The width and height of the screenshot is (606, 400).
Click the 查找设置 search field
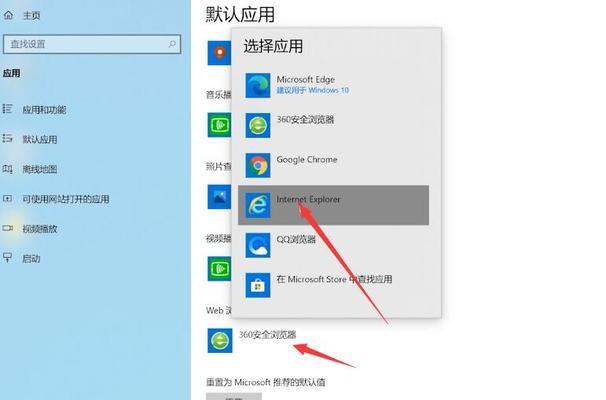coord(92,44)
